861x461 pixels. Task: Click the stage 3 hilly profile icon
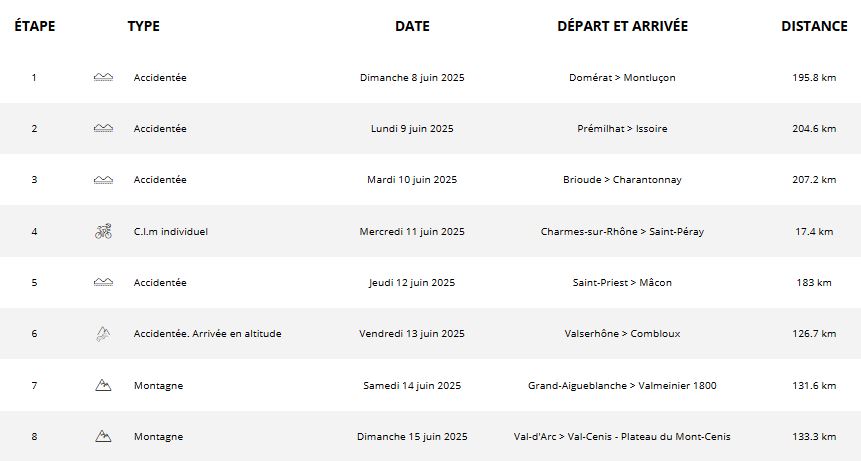[103, 180]
